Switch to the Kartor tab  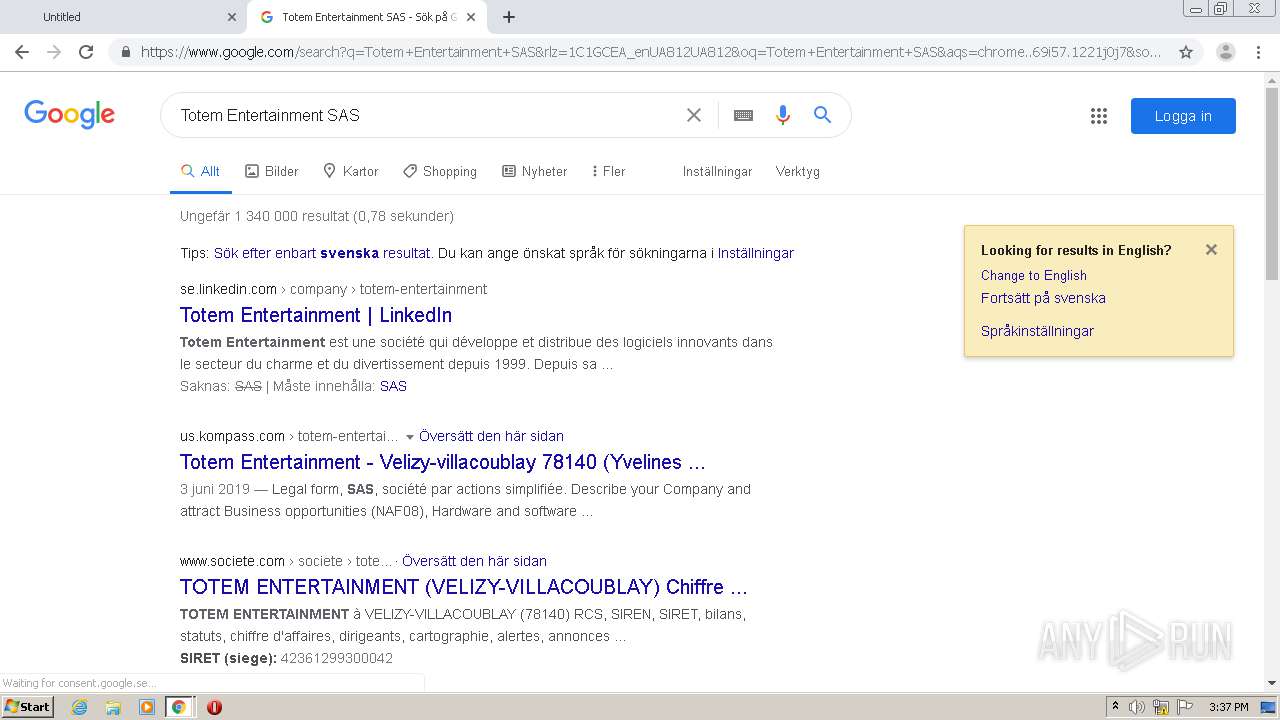pos(351,171)
